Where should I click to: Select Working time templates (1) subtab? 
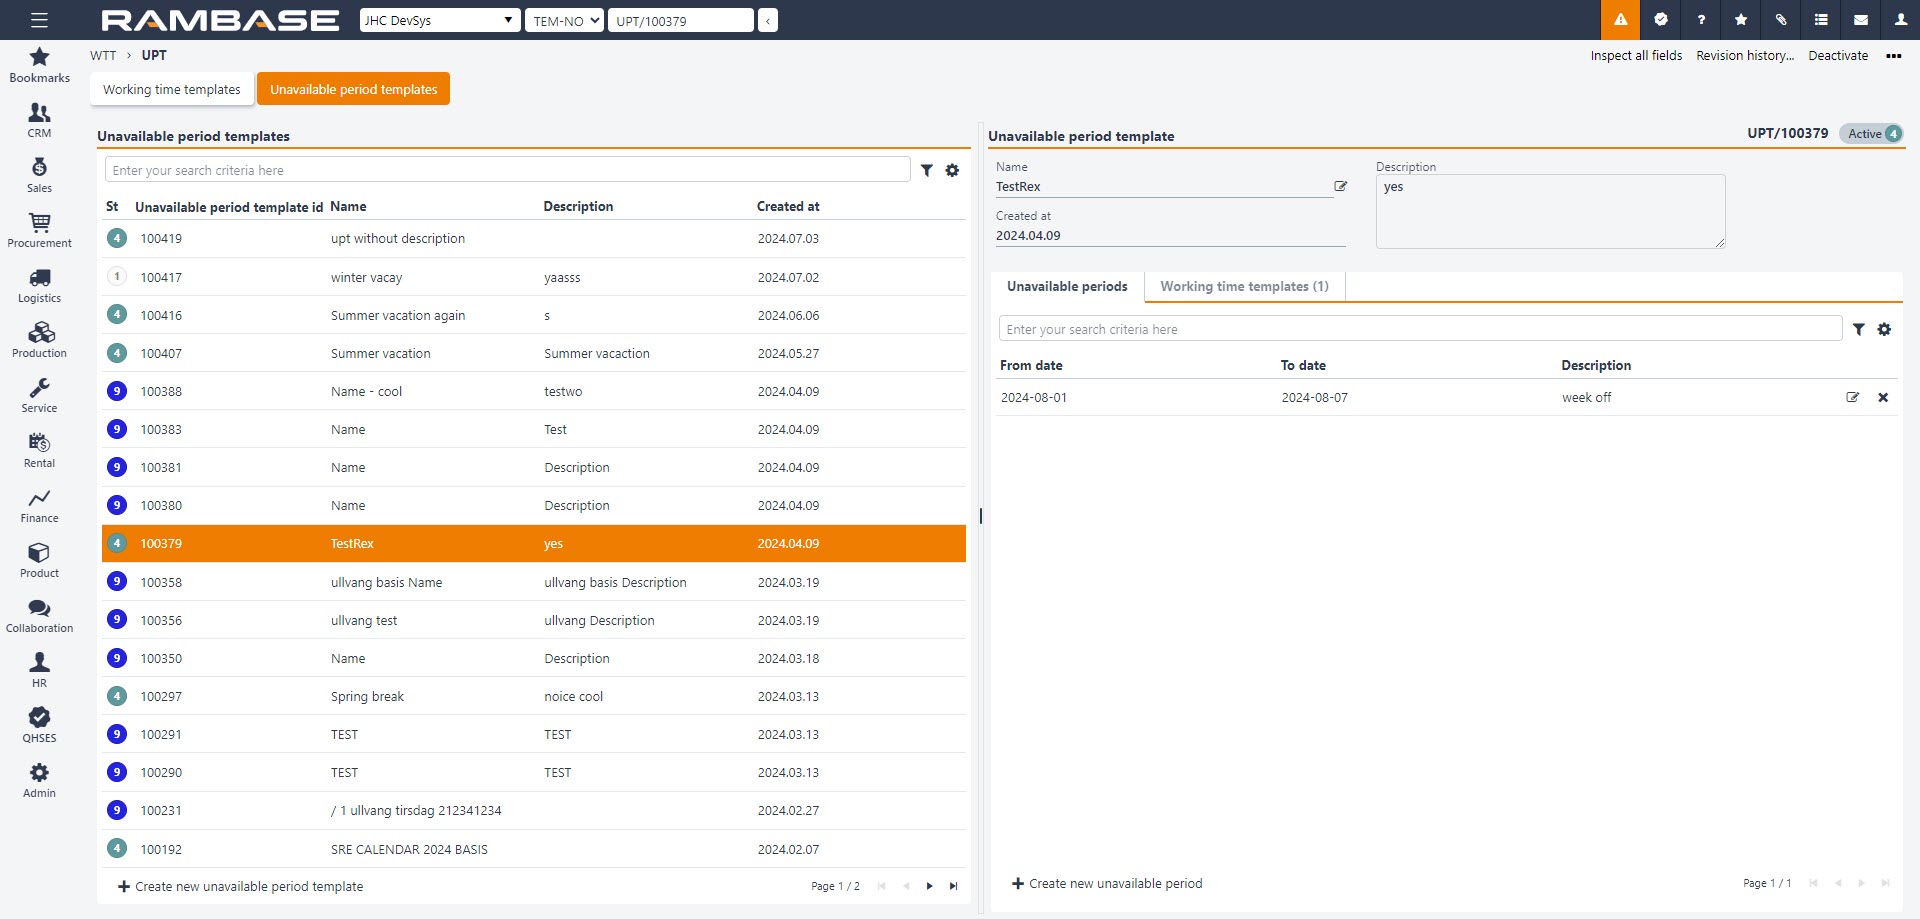coord(1244,287)
